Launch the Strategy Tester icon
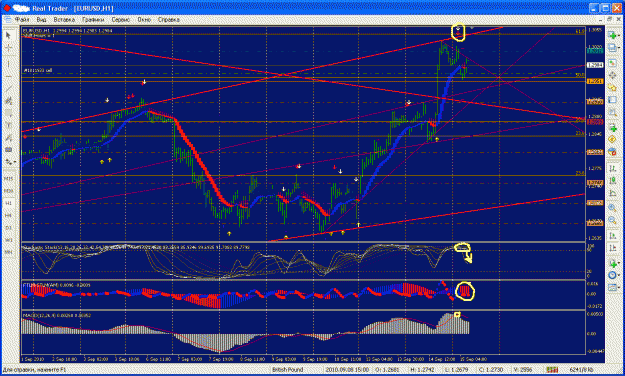625x376 pixels. pos(612,112)
